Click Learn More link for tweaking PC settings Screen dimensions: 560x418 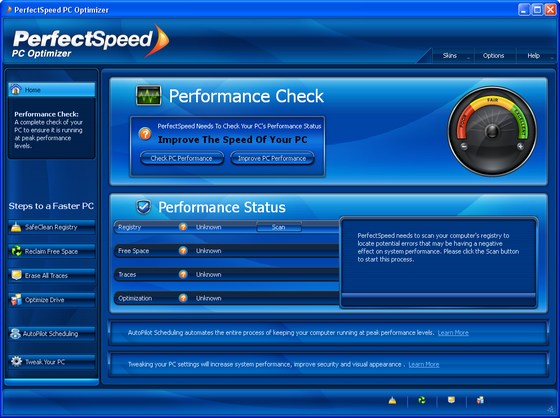coord(424,364)
